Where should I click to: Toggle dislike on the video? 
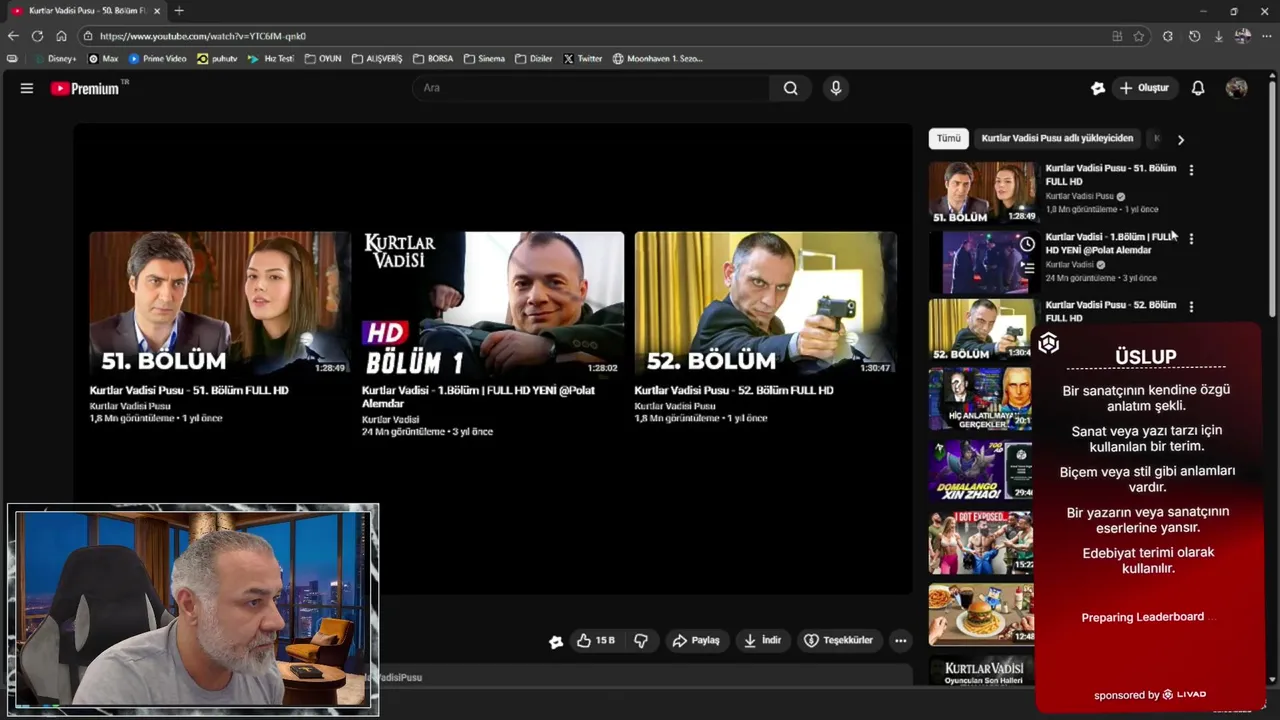pos(641,641)
